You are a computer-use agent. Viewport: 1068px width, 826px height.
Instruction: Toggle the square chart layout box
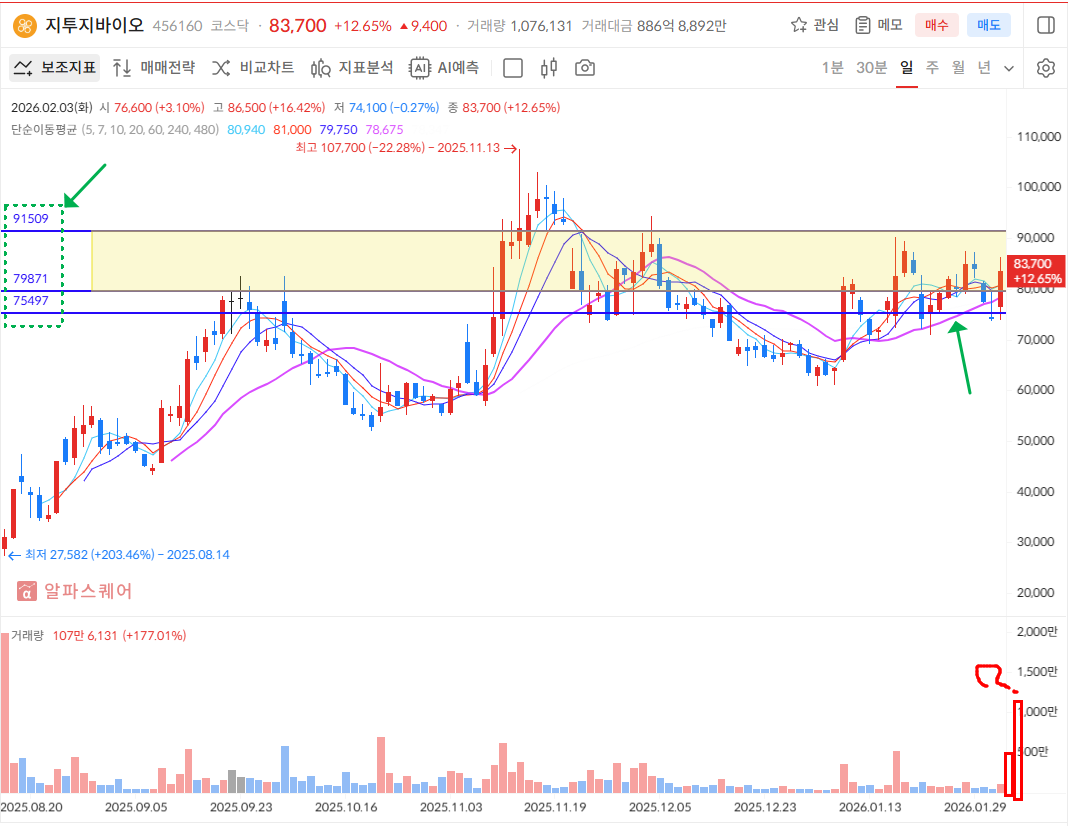click(x=513, y=68)
